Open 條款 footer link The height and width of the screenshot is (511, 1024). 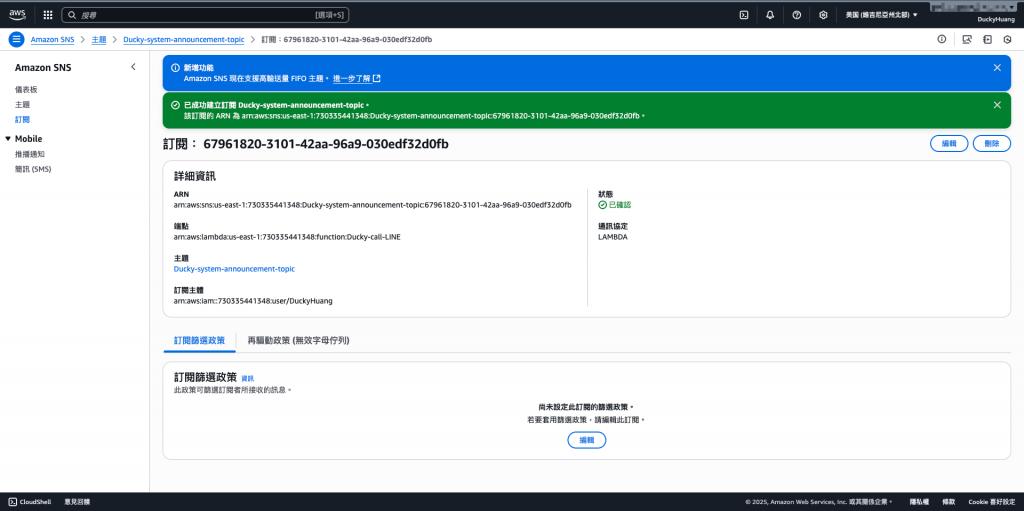pyautogui.click(x=949, y=502)
